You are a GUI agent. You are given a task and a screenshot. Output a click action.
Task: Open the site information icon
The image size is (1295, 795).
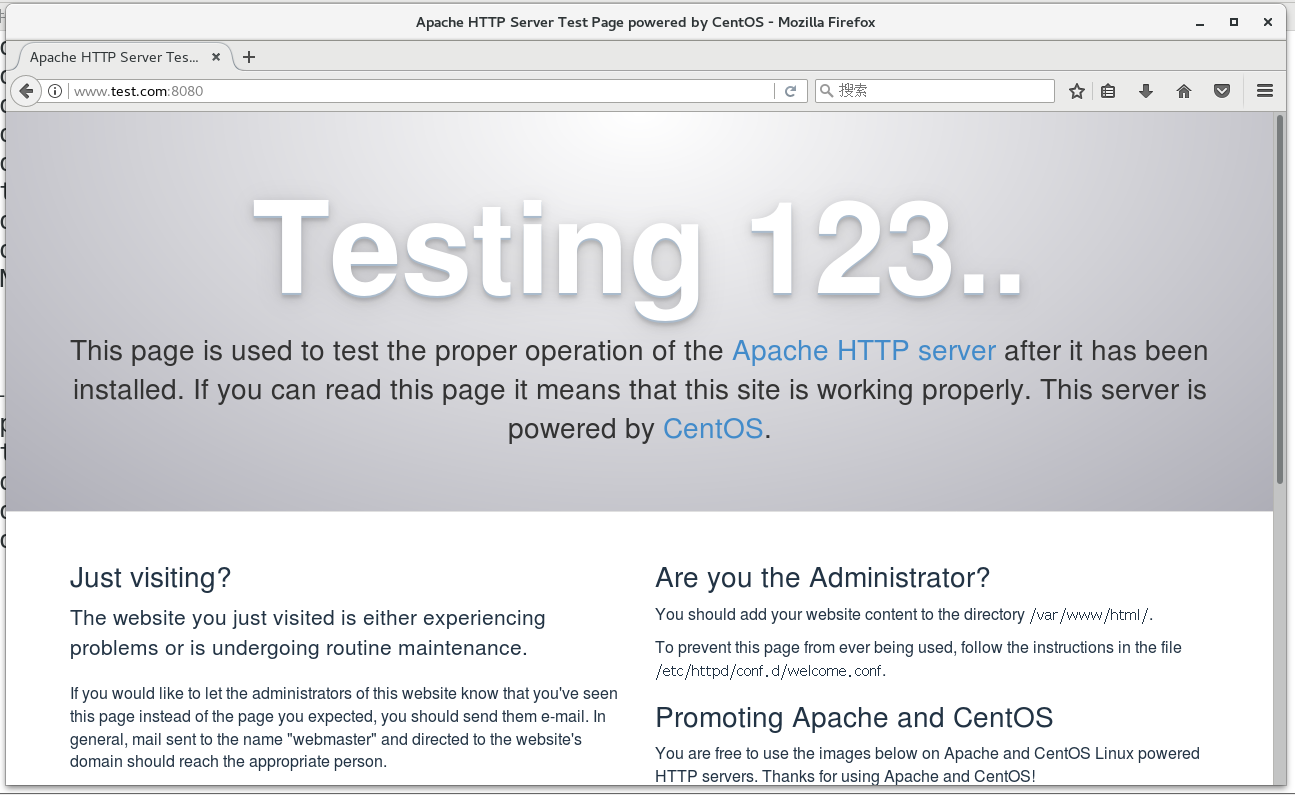(55, 91)
